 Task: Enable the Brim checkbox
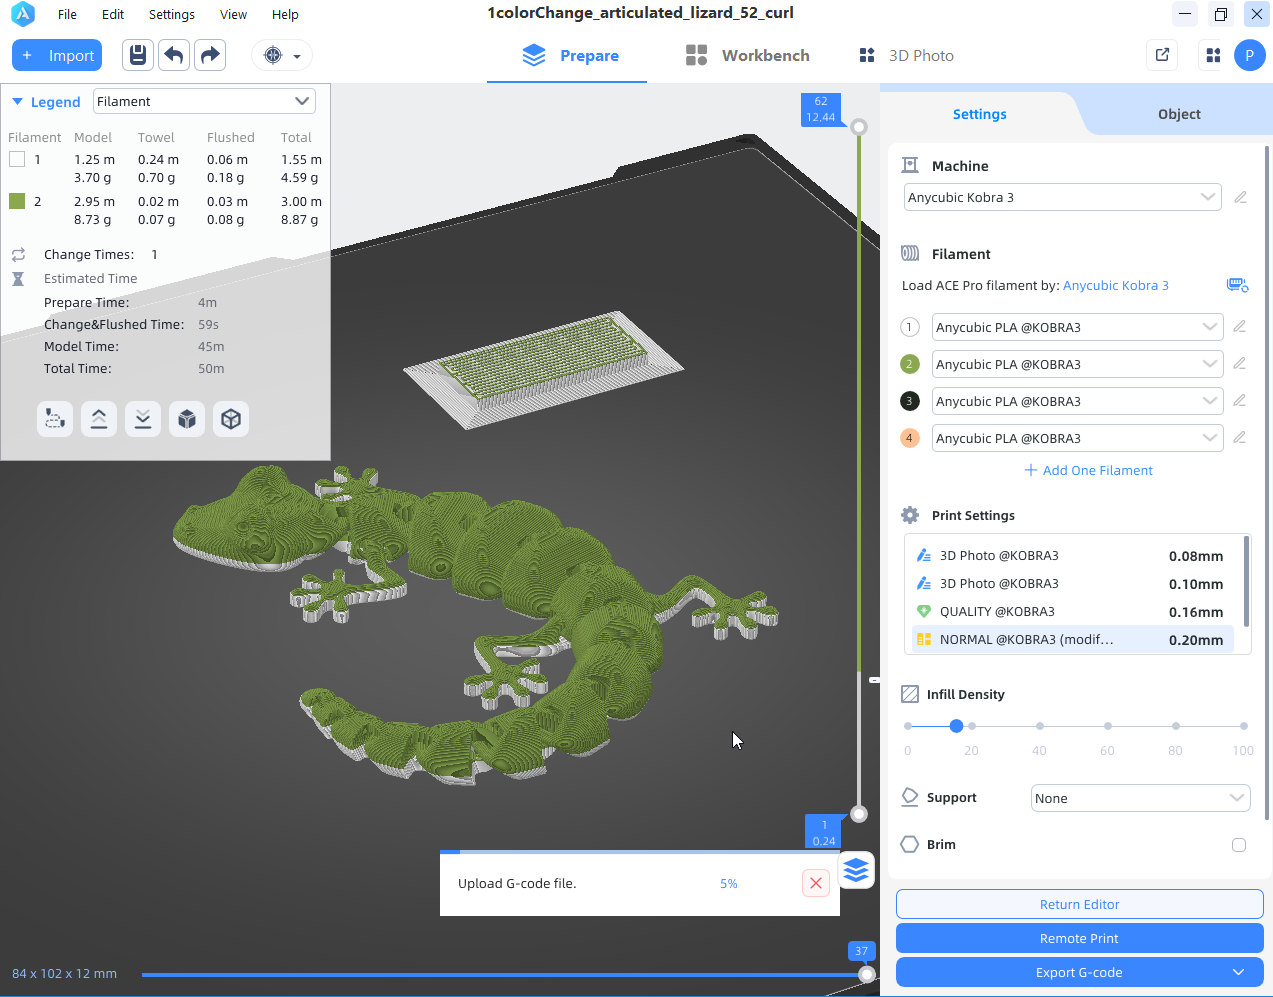[x=1239, y=845]
